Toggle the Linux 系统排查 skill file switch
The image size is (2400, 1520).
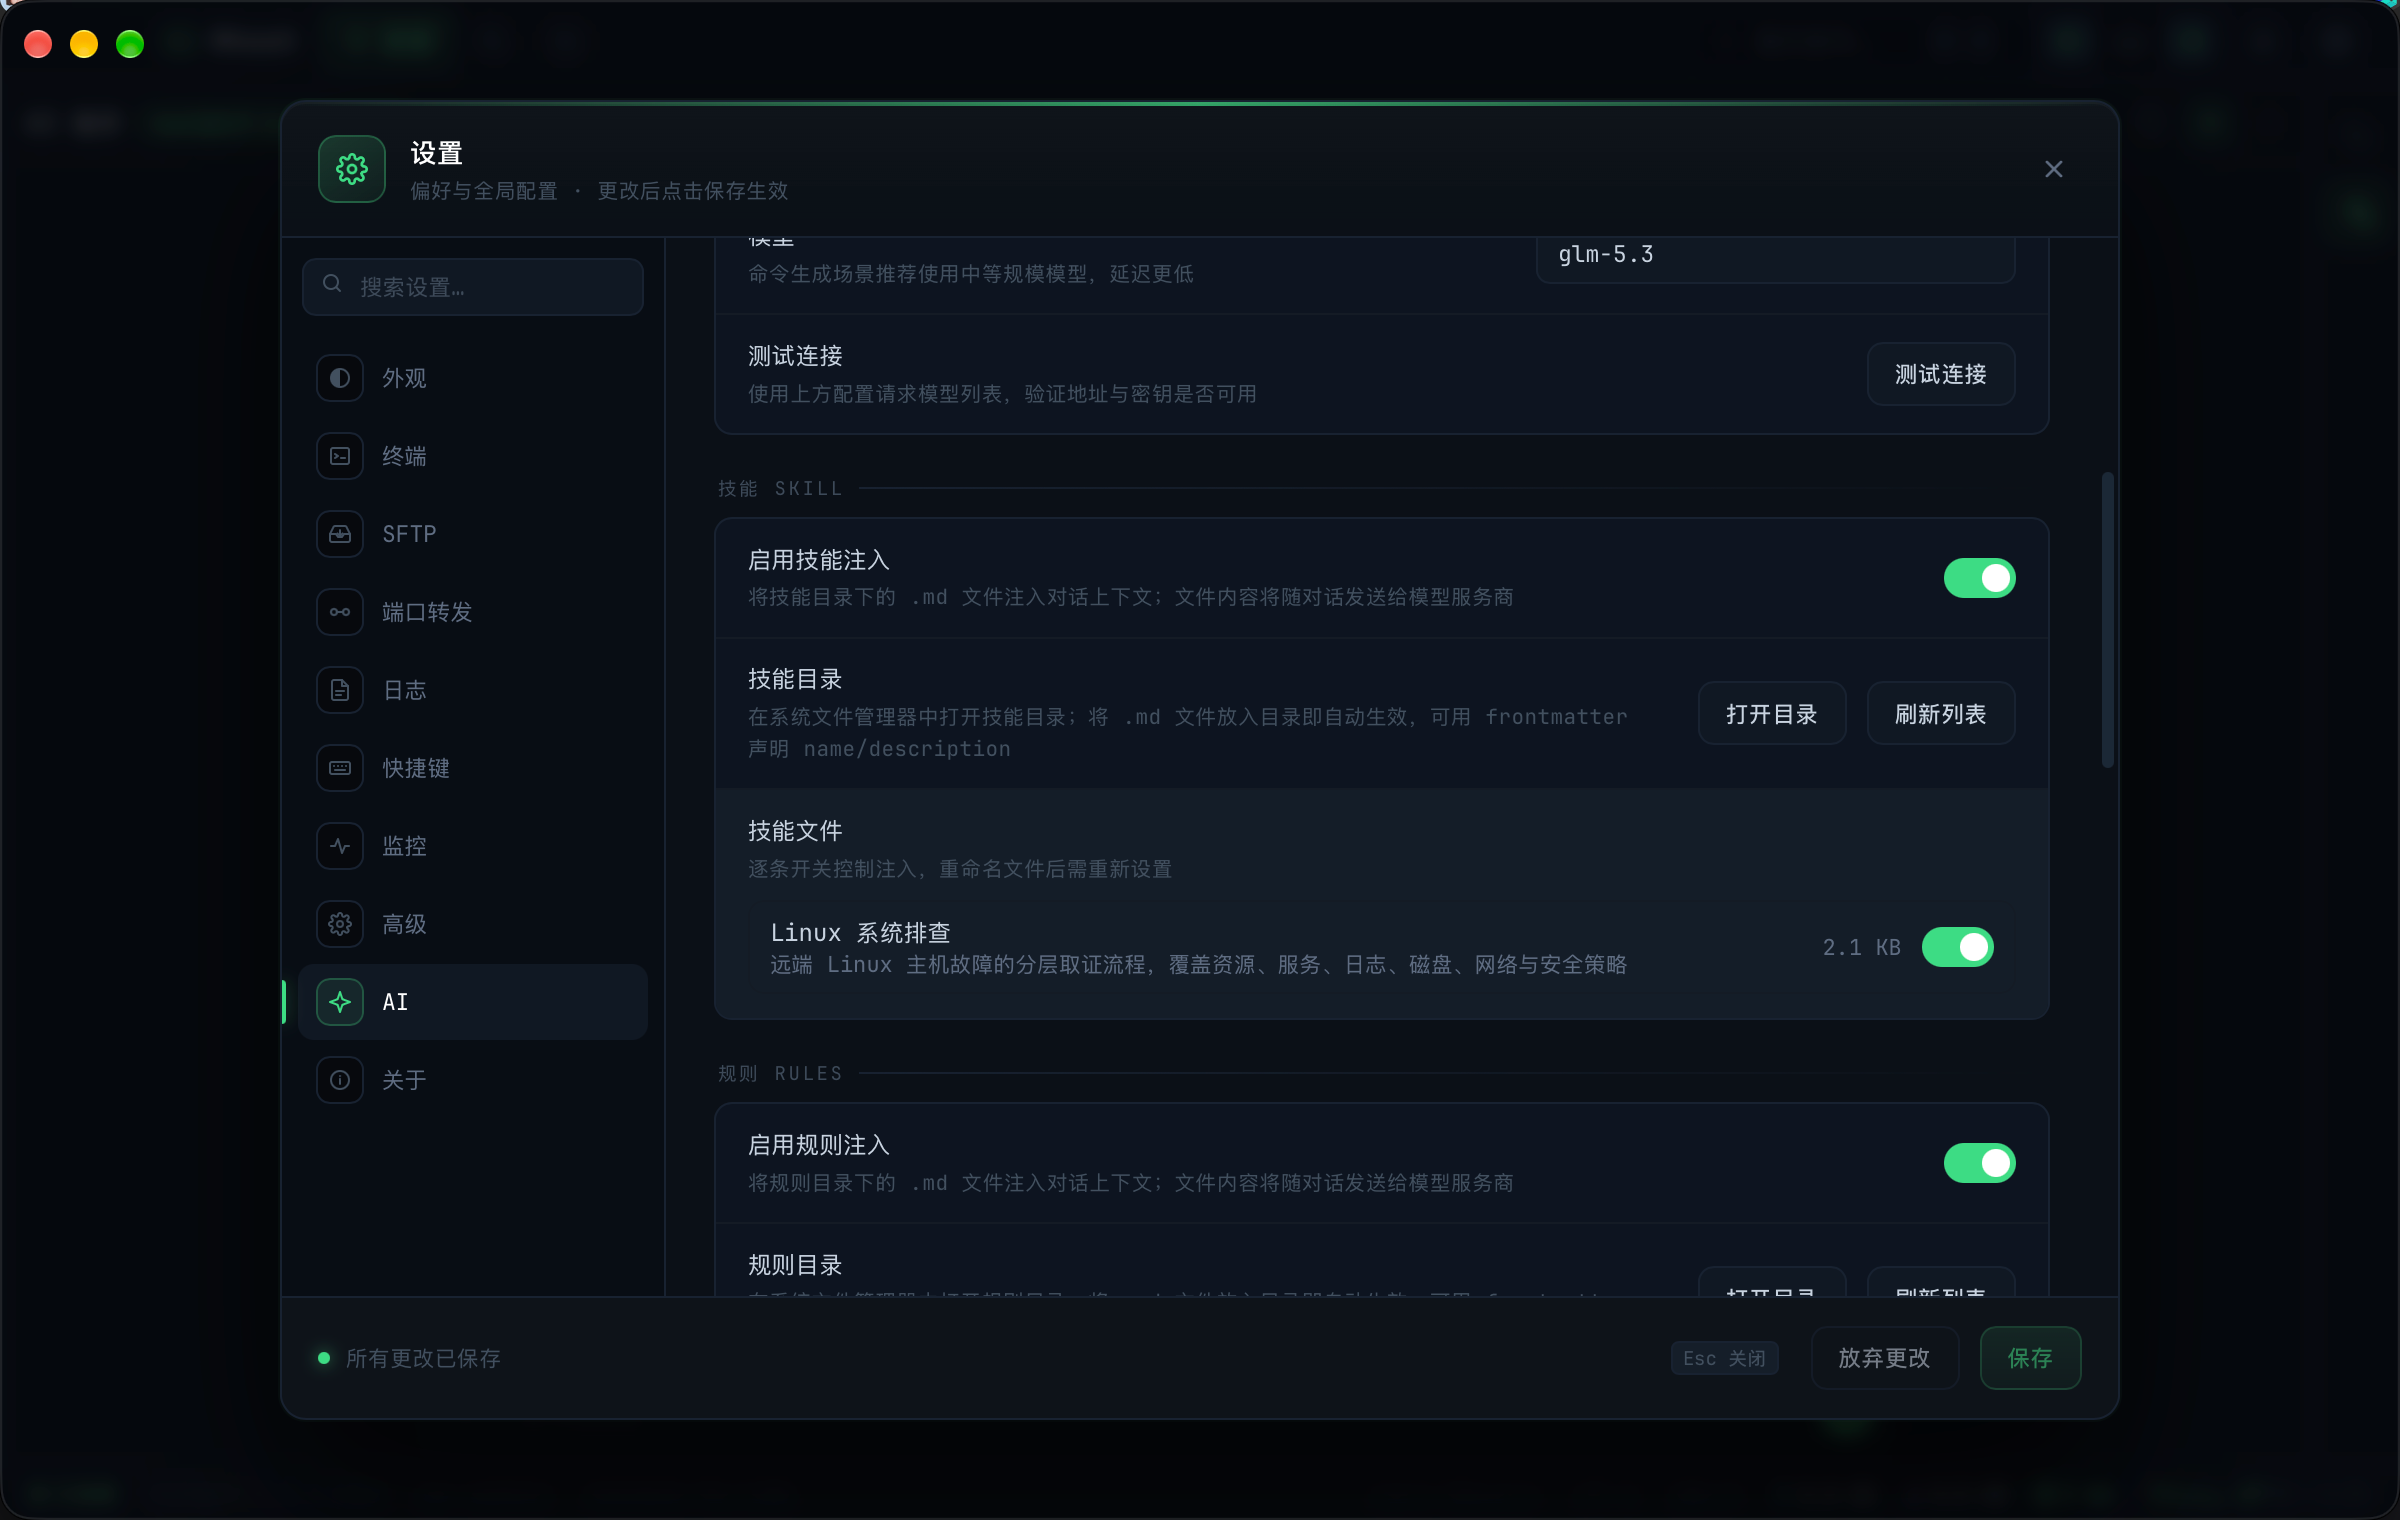click(x=1957, y=947)
